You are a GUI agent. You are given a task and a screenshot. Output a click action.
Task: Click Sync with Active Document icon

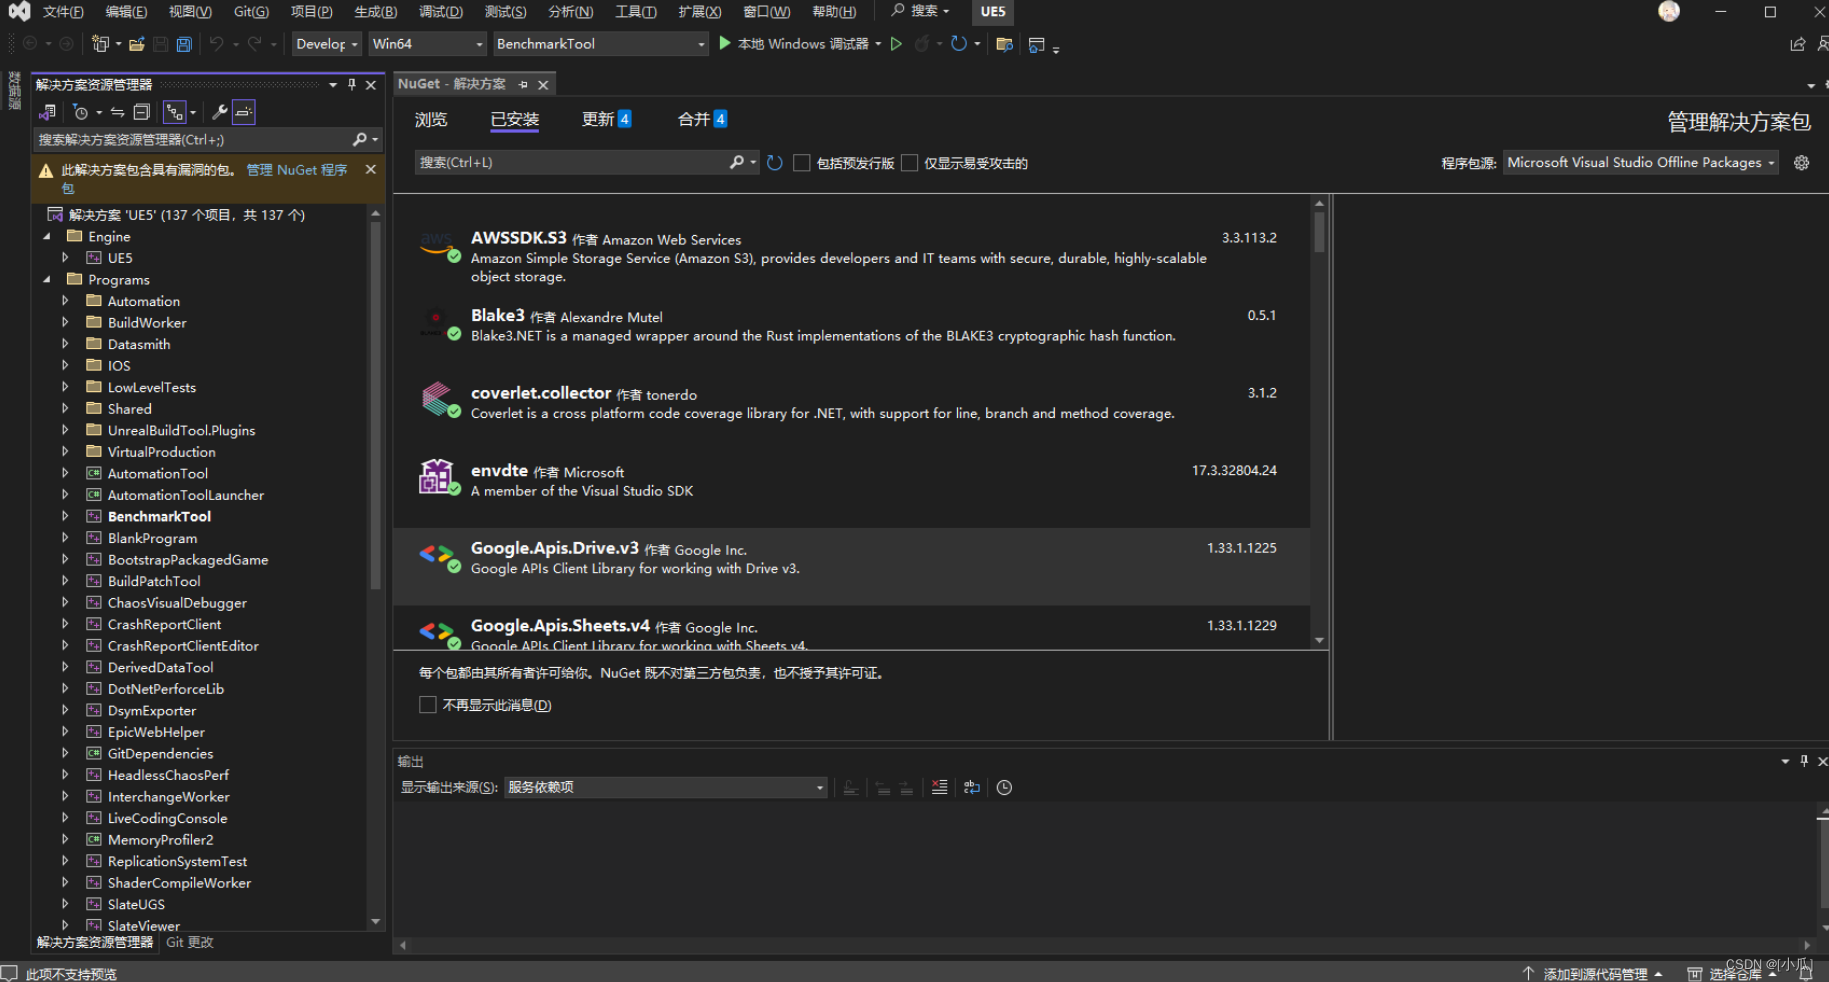point(117,112)
